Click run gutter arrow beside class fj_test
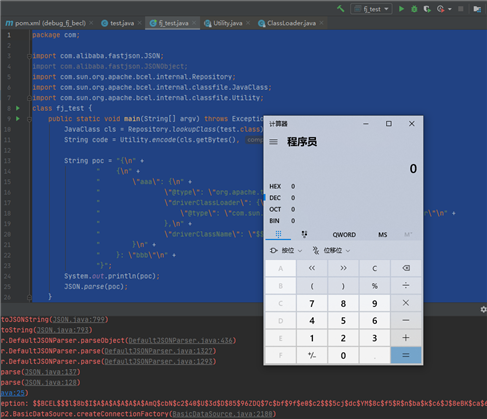This screenshot has width=487, height=419. click(x=18, y=108)
